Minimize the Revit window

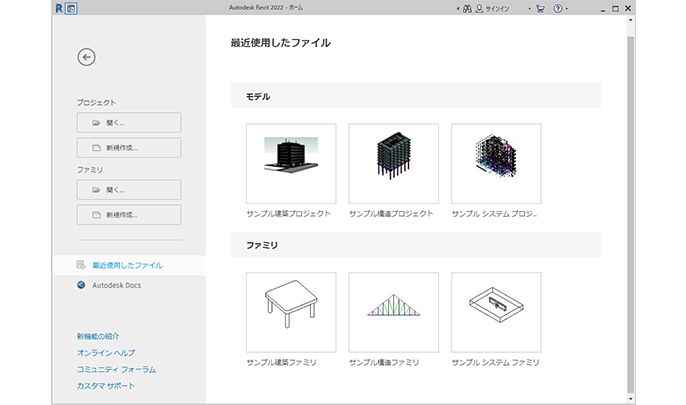click(603, 9)
